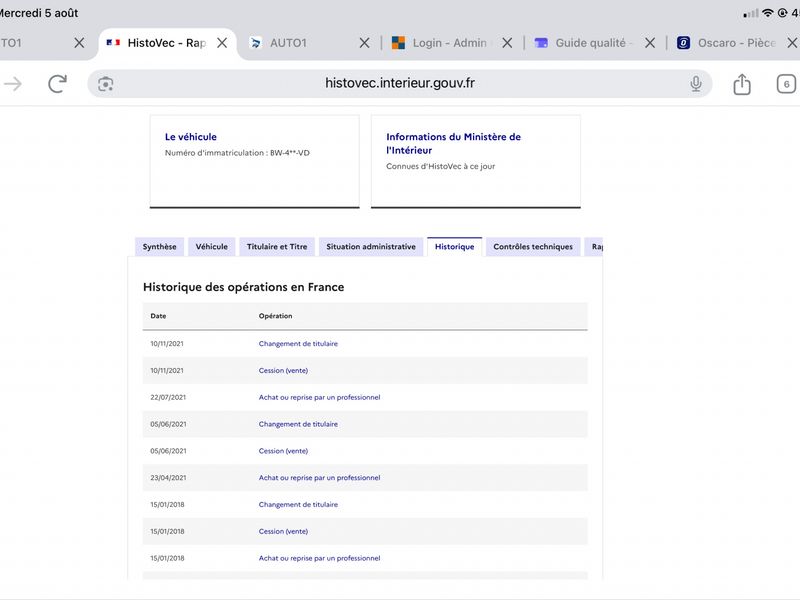Viewport: 800px width, 600px height.
Task: Close the HistoVec tab
Action: (x=222, y=43)
